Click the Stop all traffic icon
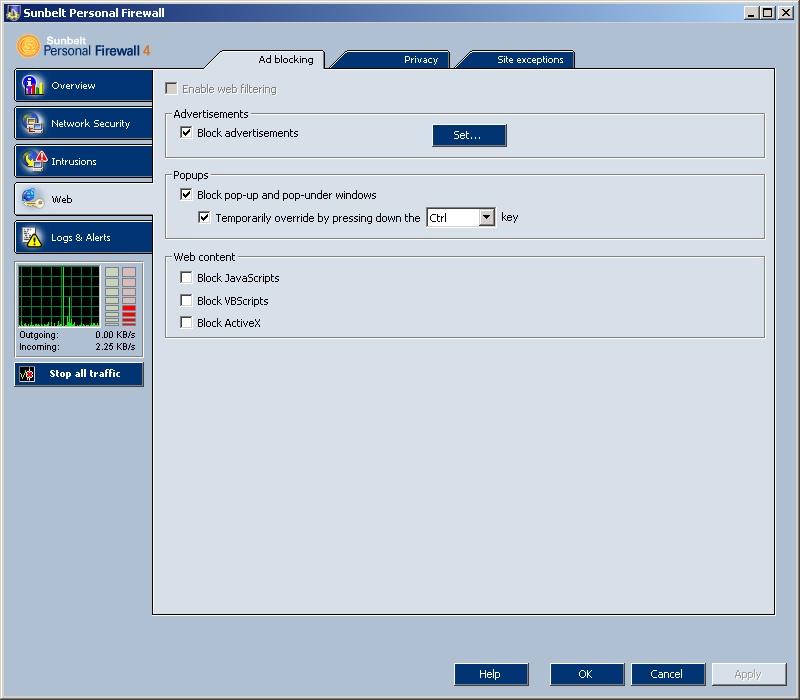Screen dimensions: 800x700 (x=28, y=374)
